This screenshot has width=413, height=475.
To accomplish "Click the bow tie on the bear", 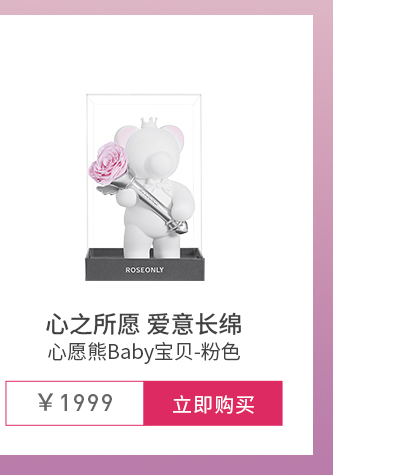I will [x=159, y=187].
